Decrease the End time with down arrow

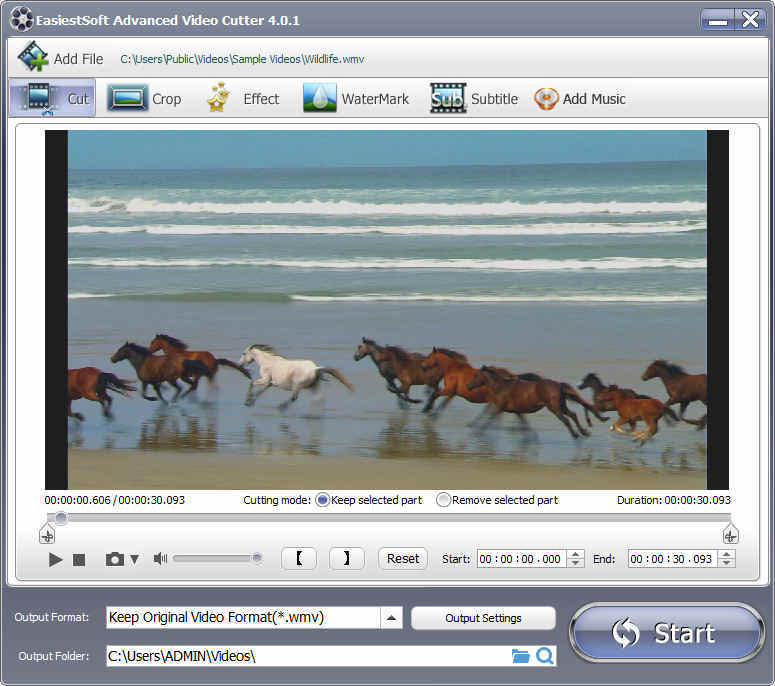(x=727, y=563)
